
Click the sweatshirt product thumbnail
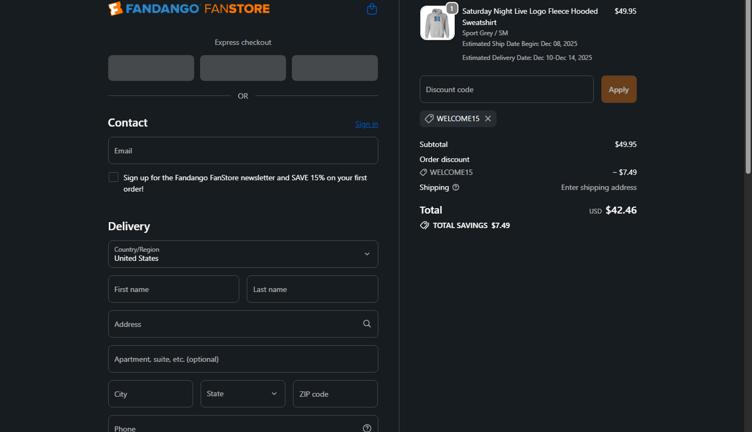pyautogui.click(x=437, y=23)
